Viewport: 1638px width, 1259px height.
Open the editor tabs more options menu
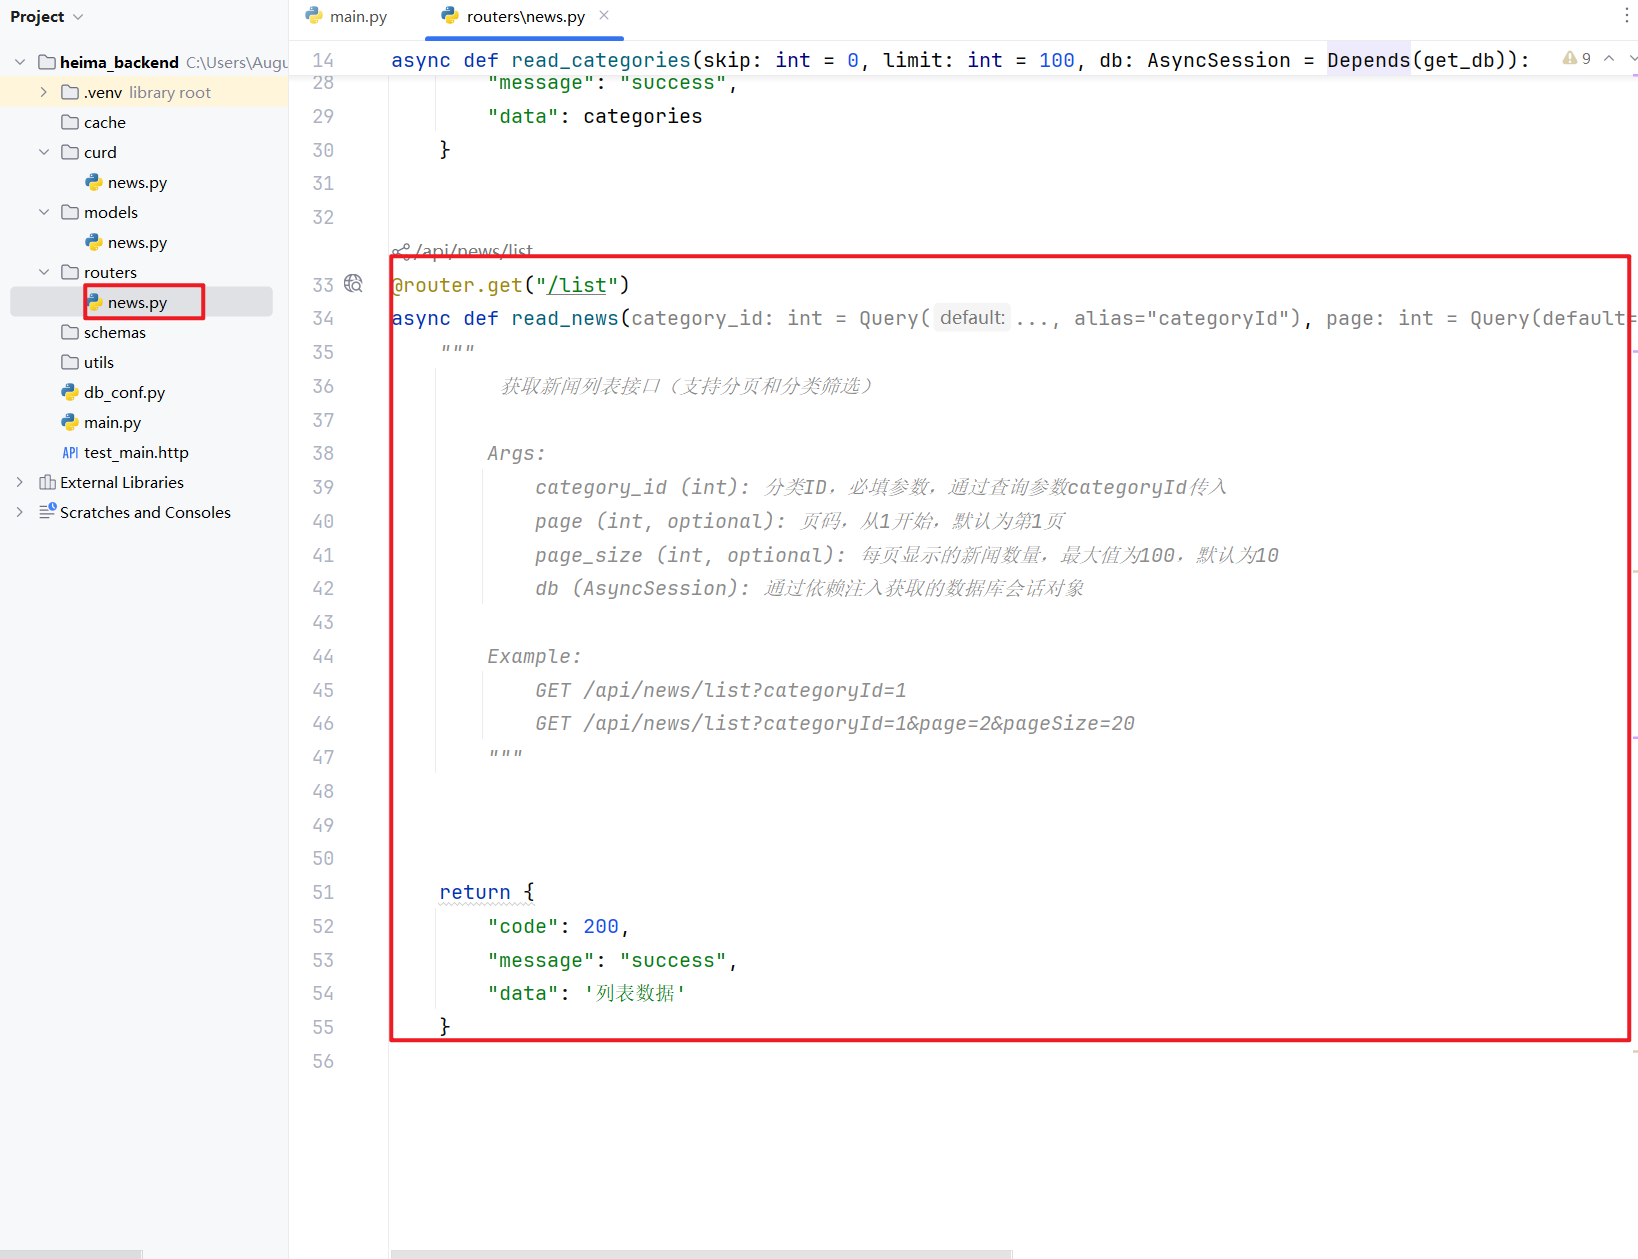click(x=1626, y=16)
